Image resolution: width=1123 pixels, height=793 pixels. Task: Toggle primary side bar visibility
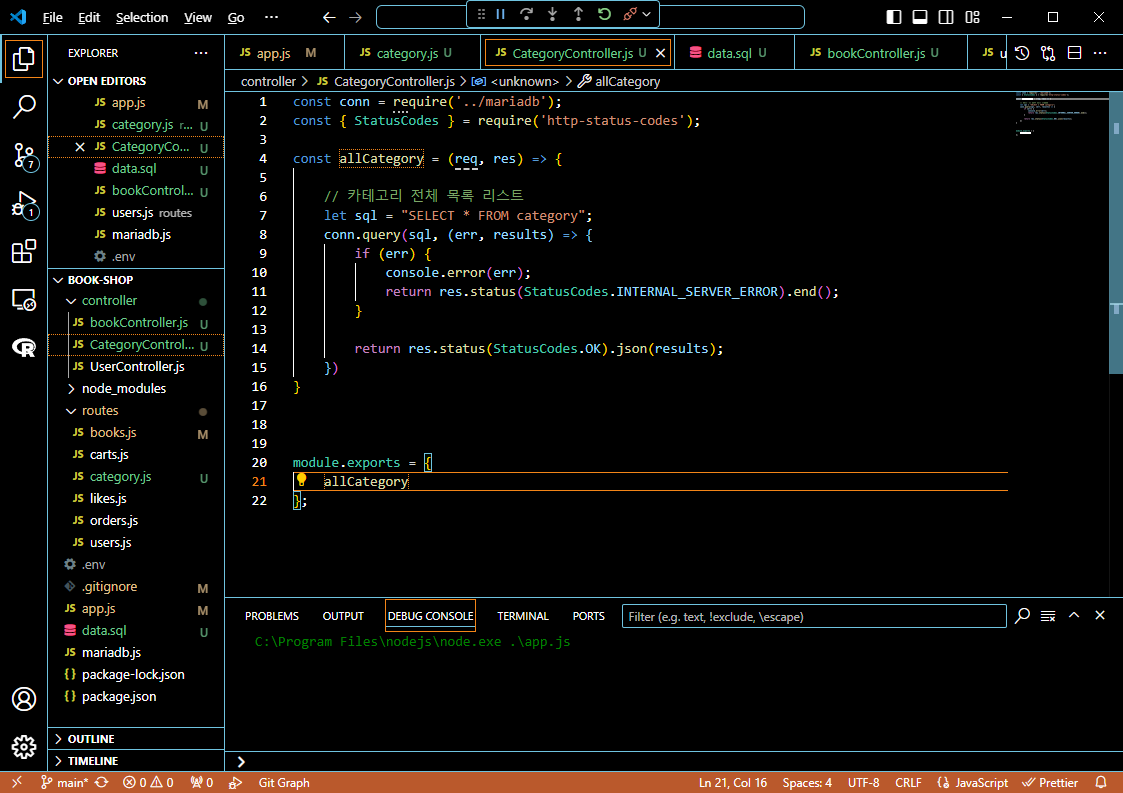[894, 17]
